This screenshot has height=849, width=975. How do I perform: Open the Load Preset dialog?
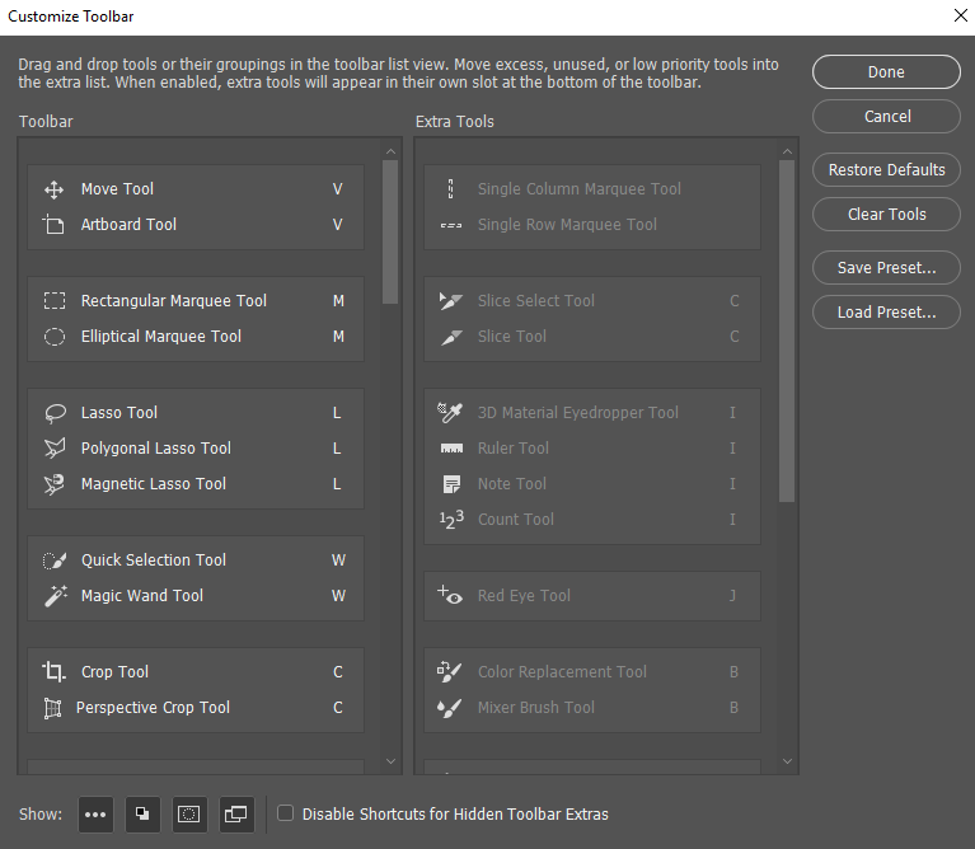coord(886,312)
